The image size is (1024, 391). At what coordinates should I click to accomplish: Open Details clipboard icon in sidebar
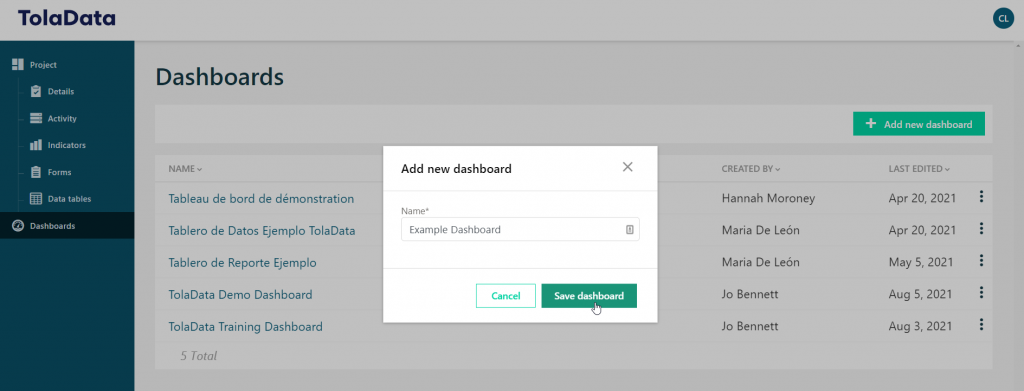pyautogui.click(x=37, y=91)
